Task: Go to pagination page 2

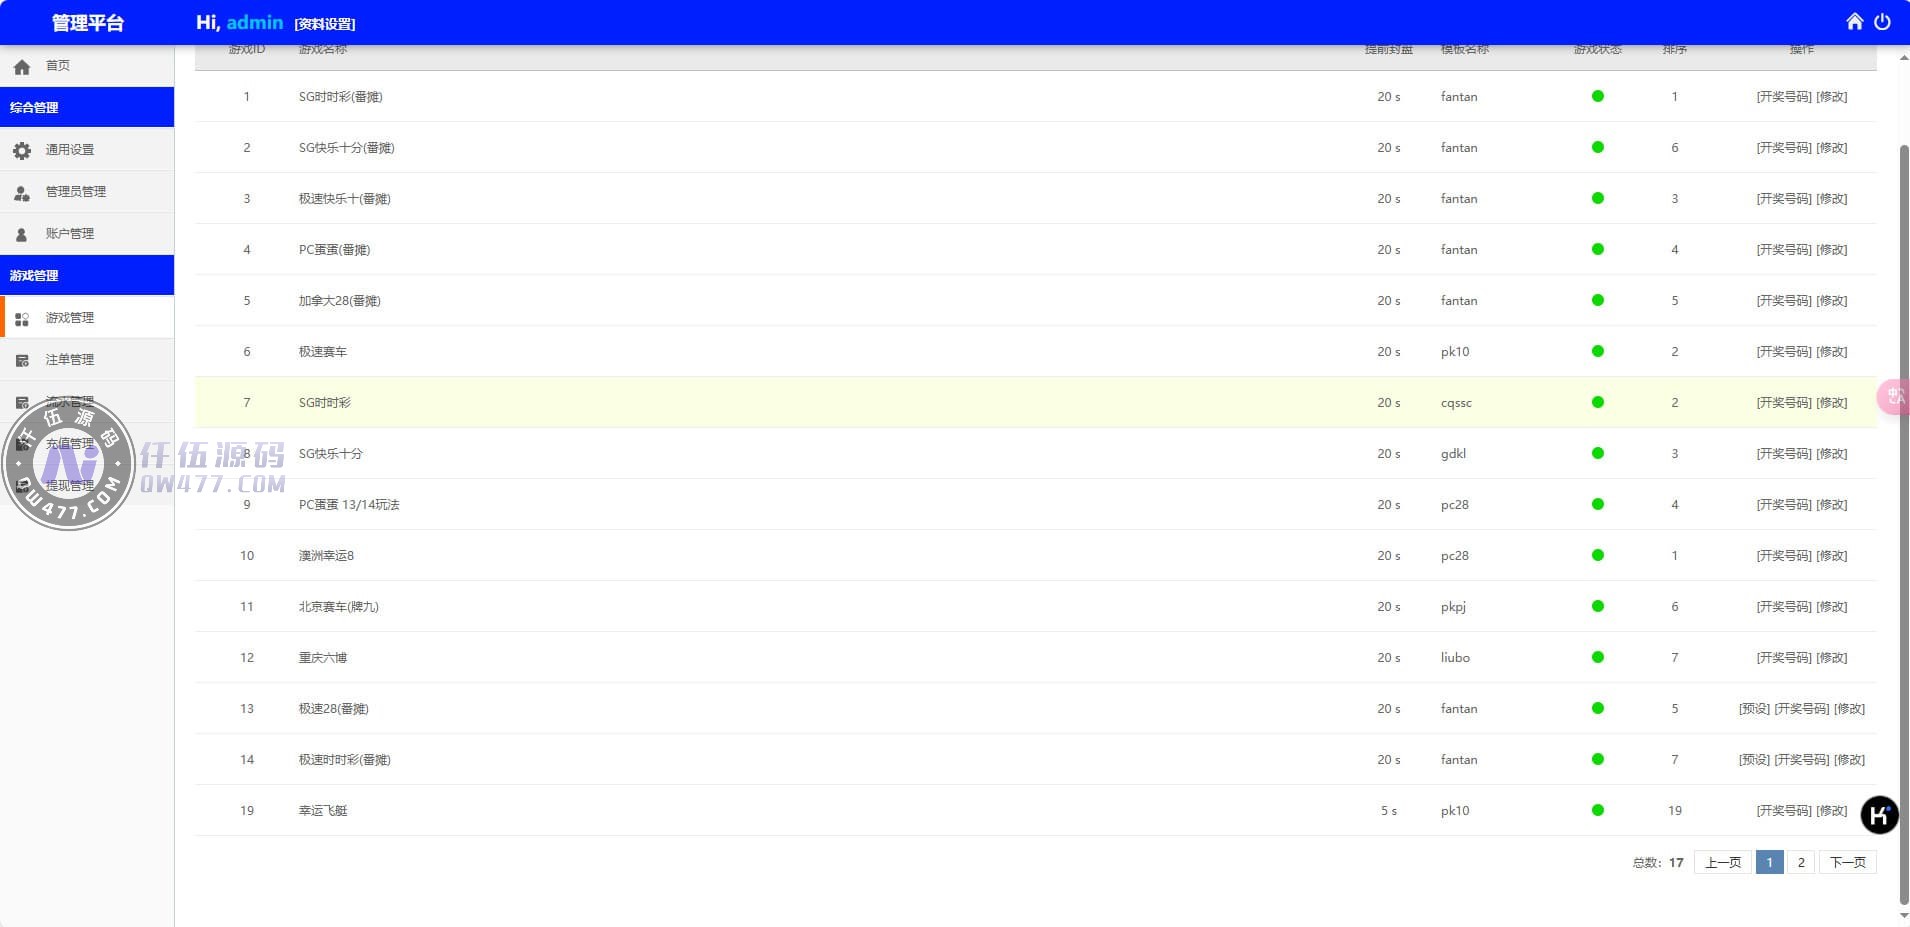Action: click(x=1801, y=863)
